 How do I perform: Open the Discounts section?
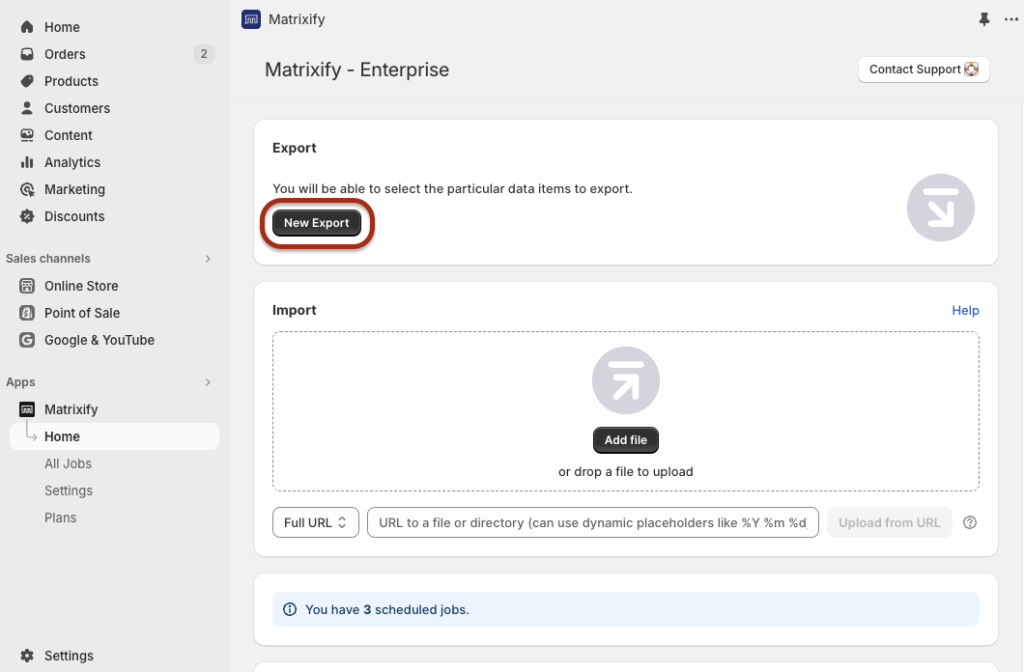73,216
